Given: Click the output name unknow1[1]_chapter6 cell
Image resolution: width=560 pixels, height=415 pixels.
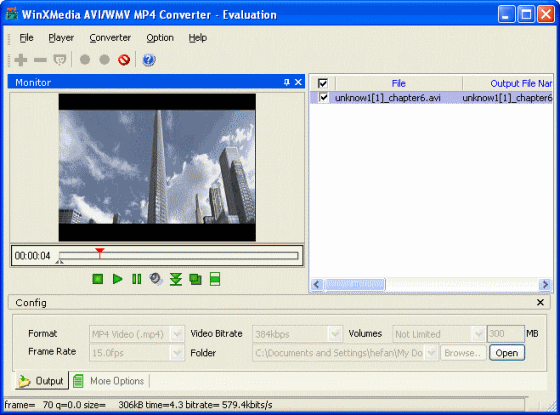Looking at the screenshot, I should click(x=507, y=98).
